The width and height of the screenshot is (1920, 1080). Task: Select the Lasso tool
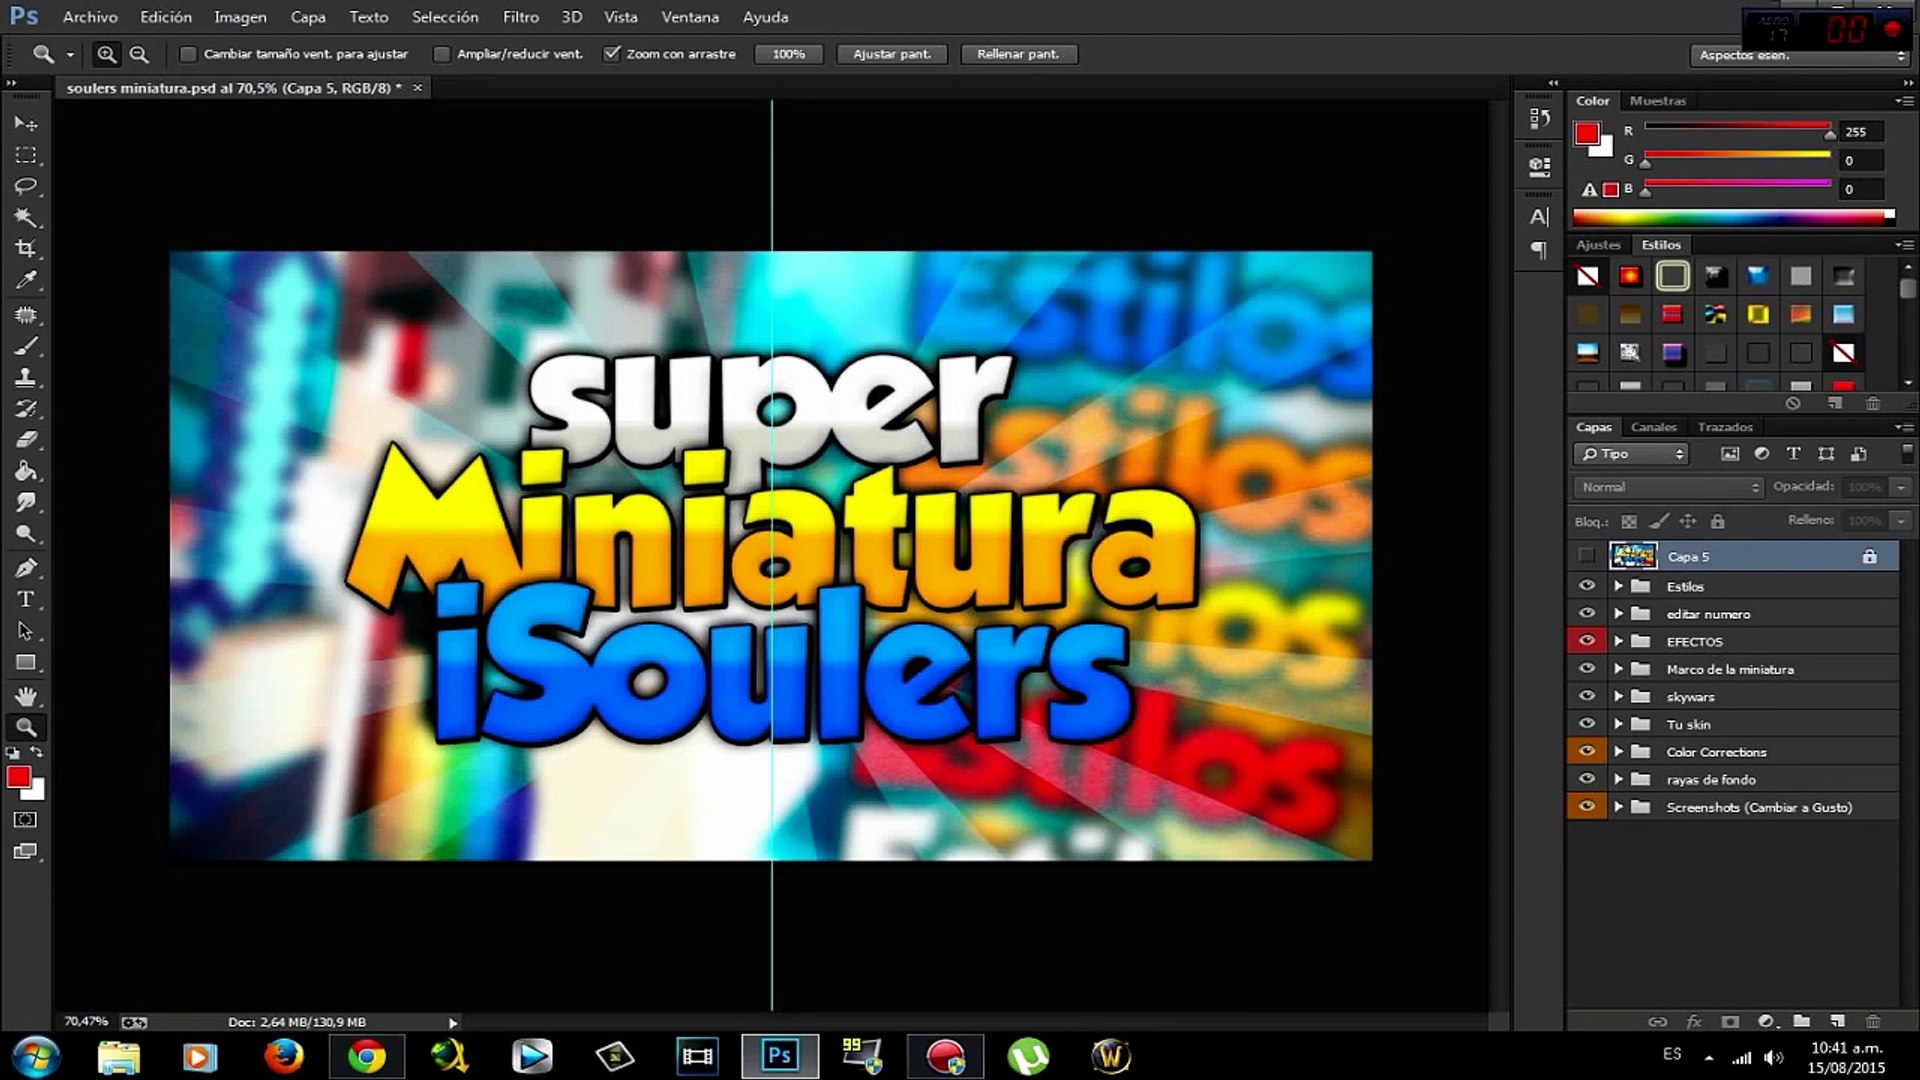(x=26, y=186)
